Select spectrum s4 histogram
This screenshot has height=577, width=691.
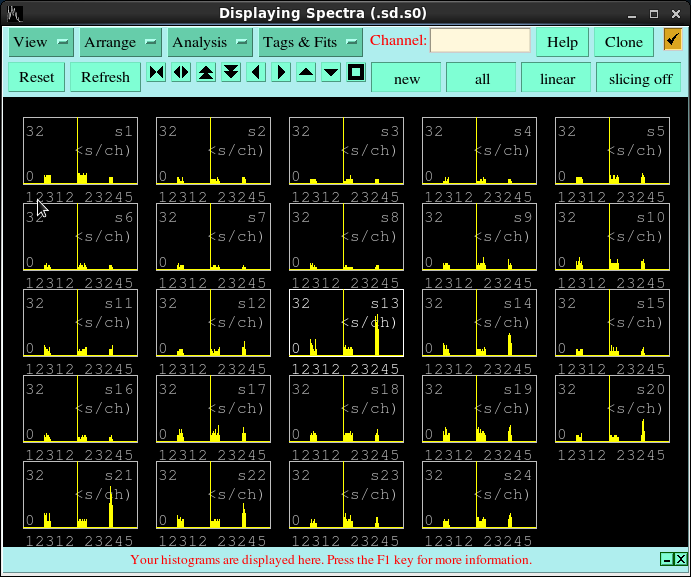coord(479,151)
